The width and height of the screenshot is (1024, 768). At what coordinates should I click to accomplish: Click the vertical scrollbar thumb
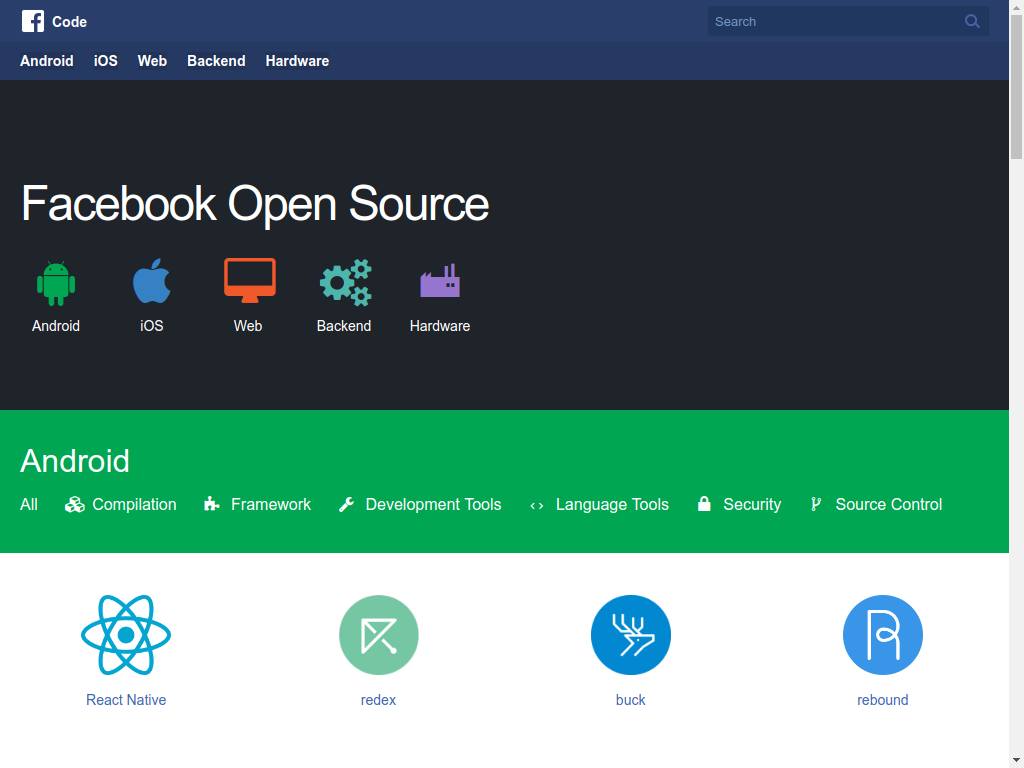(1016, 86)
